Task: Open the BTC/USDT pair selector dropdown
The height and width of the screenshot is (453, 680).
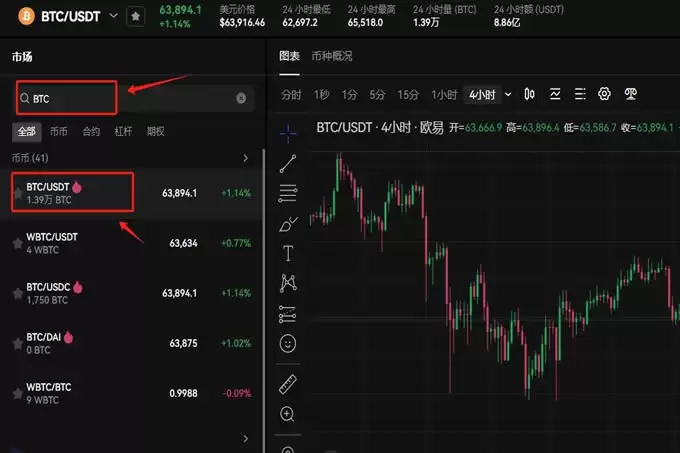Action: [x=113, y=16]
